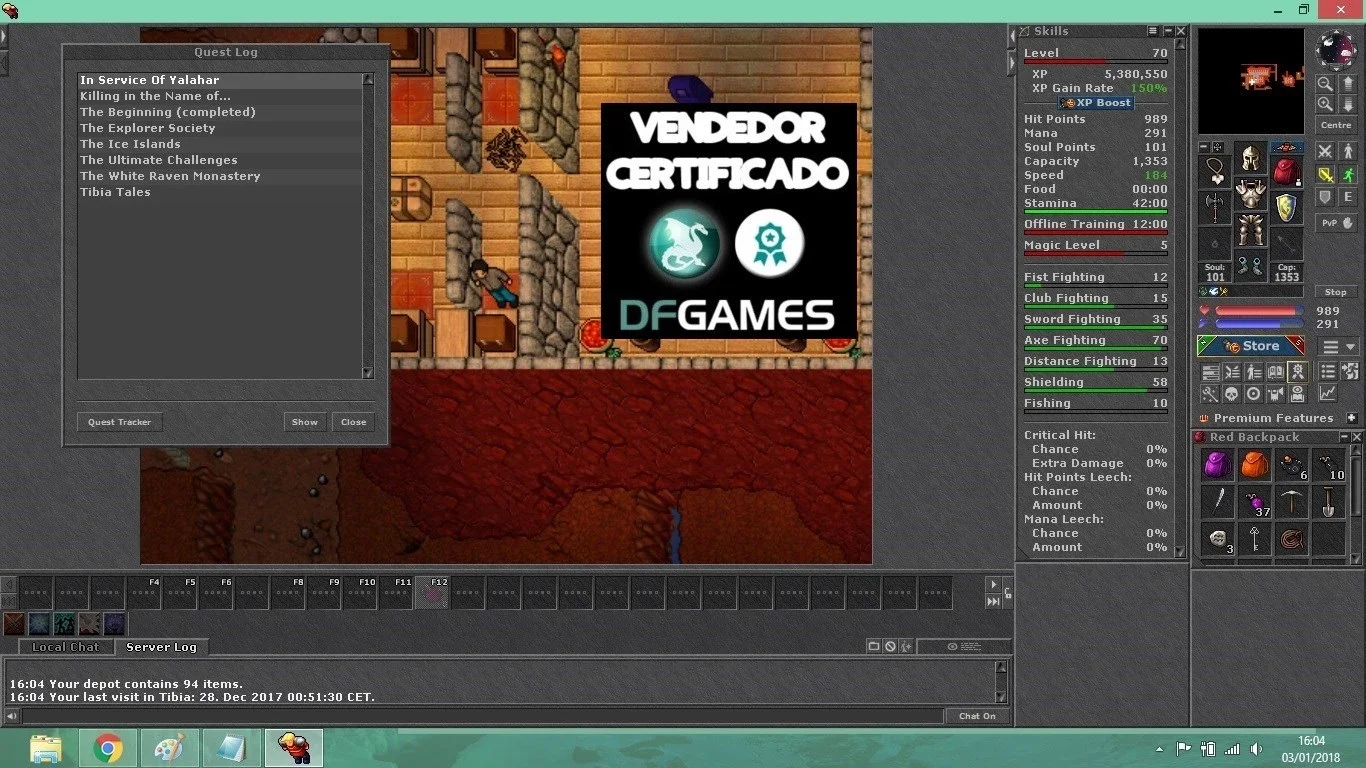Toggle stand while fighting mode
This screenshot has width=1366, height=768.
[1348, 151]
